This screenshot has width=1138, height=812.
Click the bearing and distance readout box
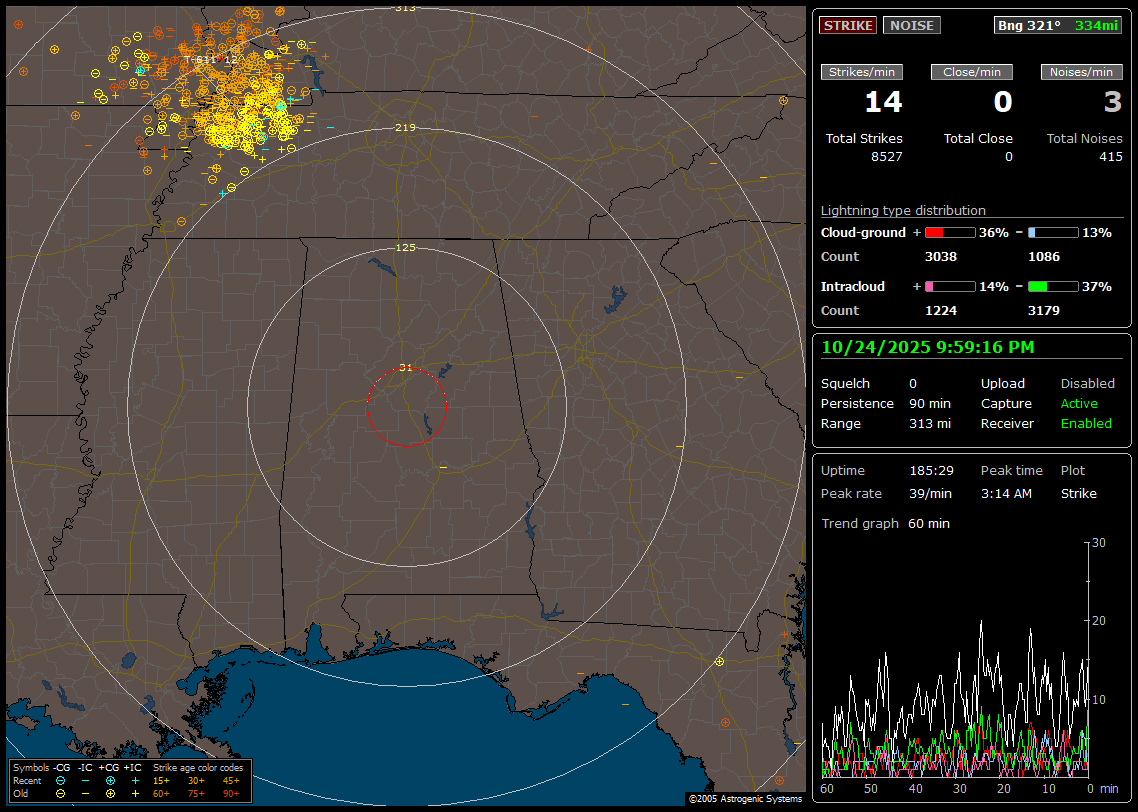[x=1058, y=25]
